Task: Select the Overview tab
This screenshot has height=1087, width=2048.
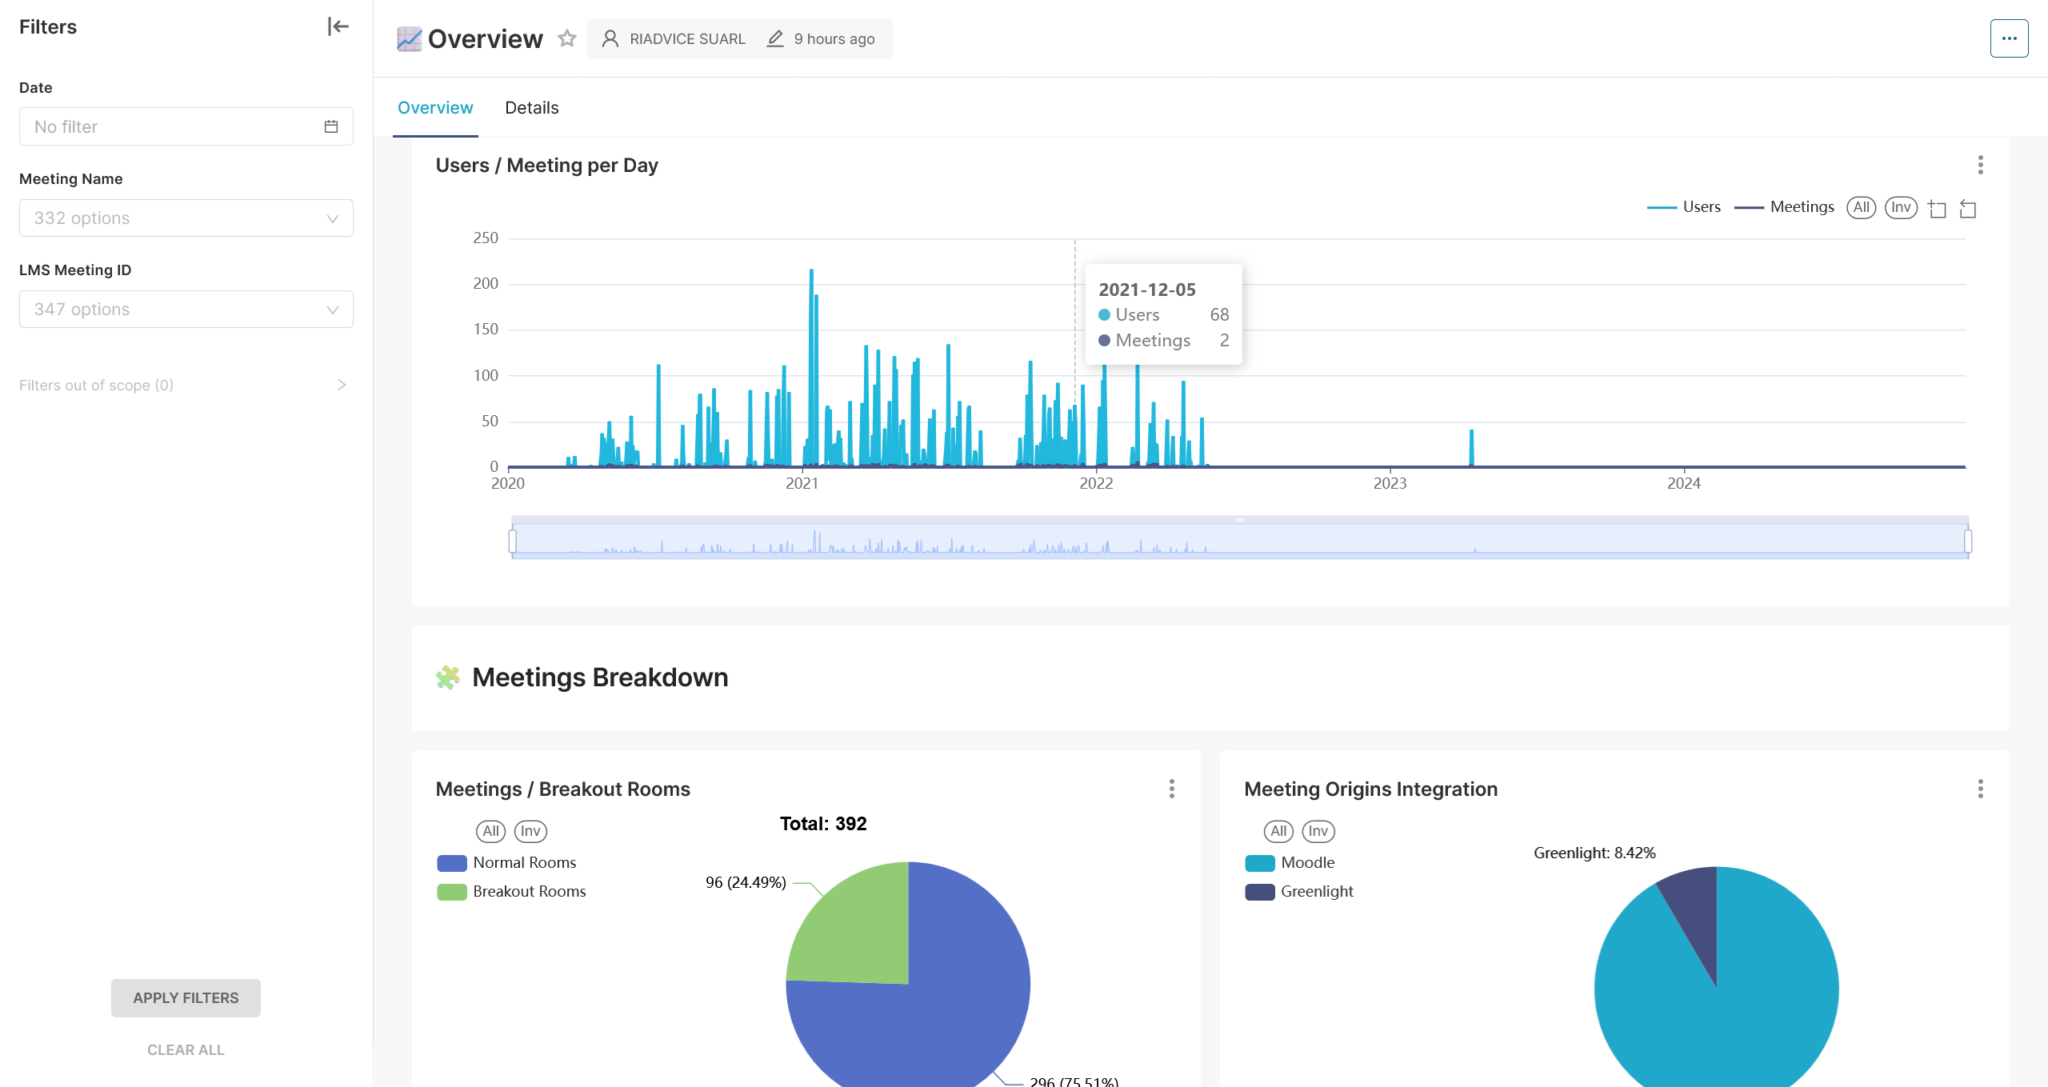Action: 435,108
